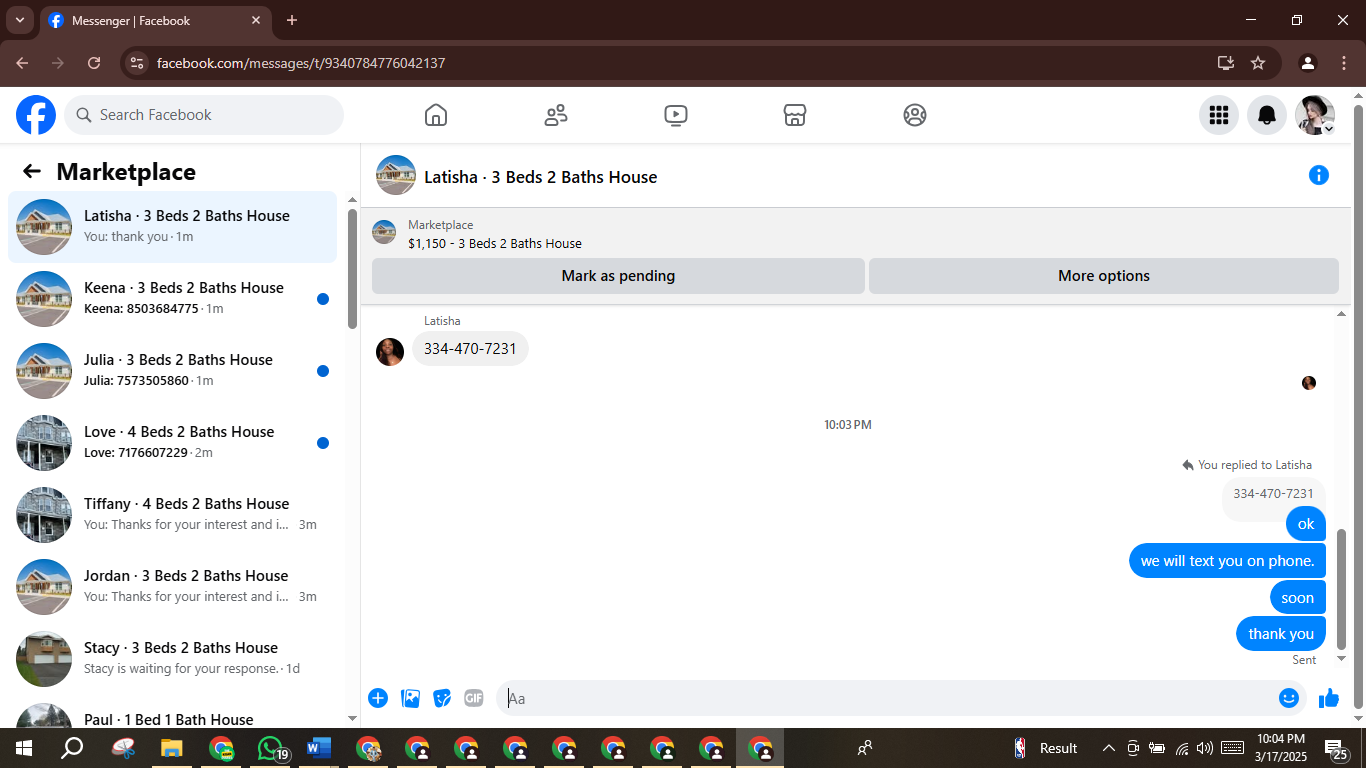The height and width of the screenshot is (768, 1366).
Task: Click the message thread scrollbar thumb
Action: click(x=1342, y=588)
